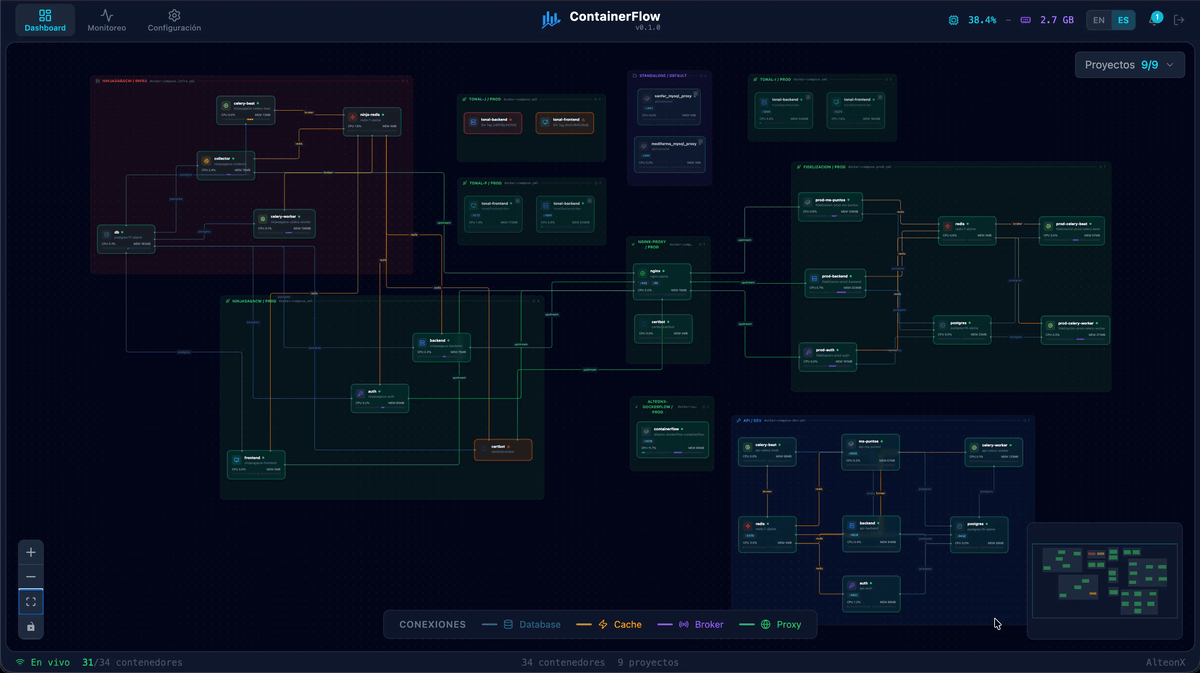Click the ContainerFlow logo icon
Screen dimensions: 1200x673
(x=551, y=19)
